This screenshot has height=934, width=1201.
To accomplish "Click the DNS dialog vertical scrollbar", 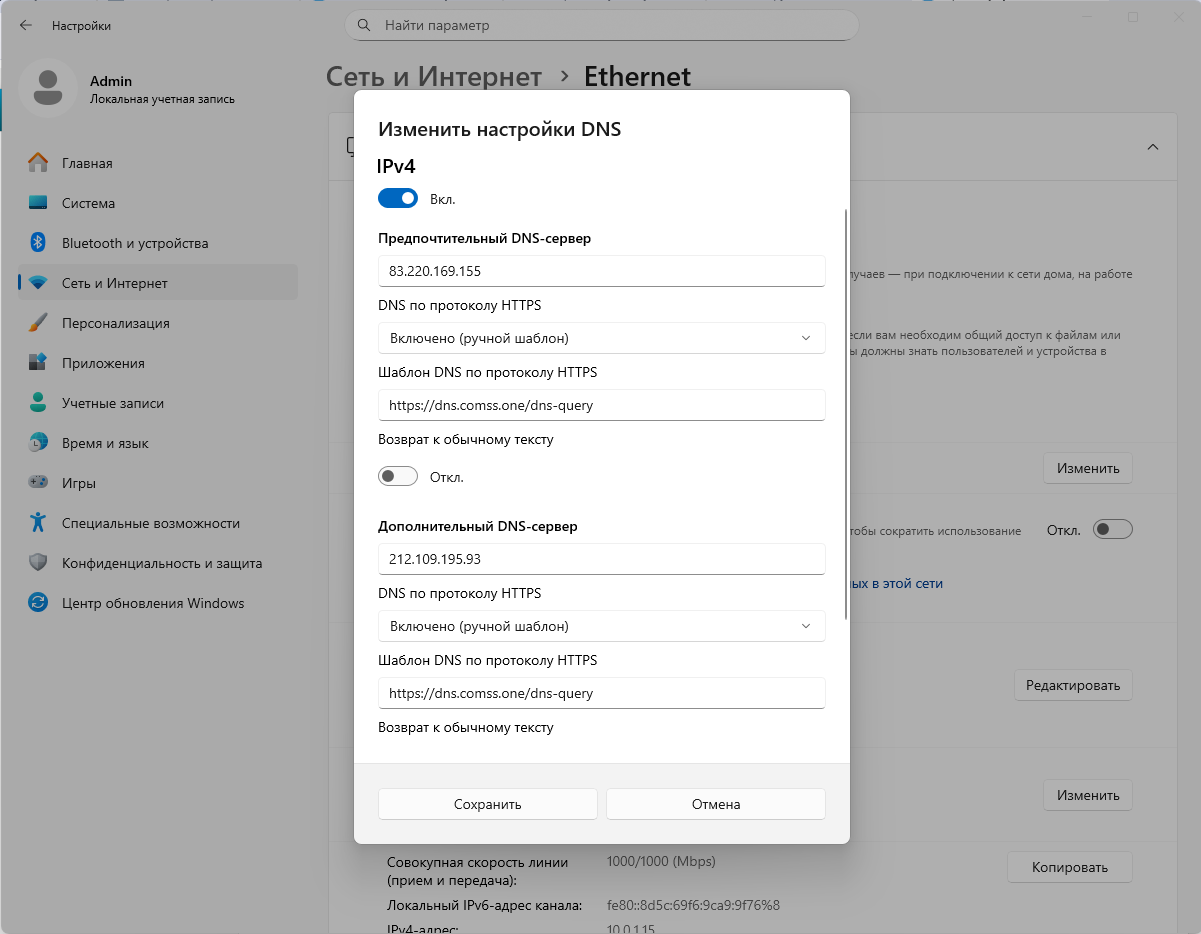I will tap(847, 410).
